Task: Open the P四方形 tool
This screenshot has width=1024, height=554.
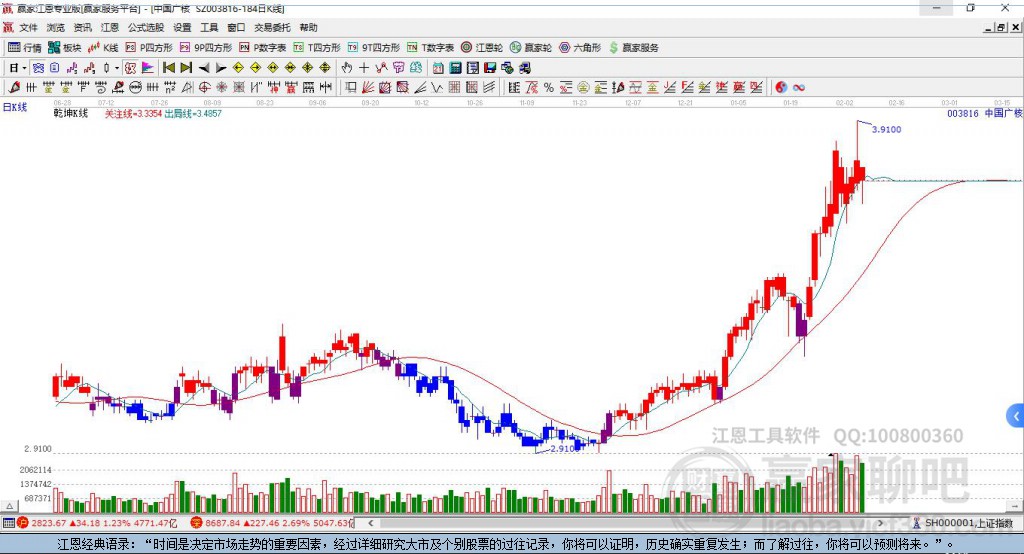Action: coord(149,48)
